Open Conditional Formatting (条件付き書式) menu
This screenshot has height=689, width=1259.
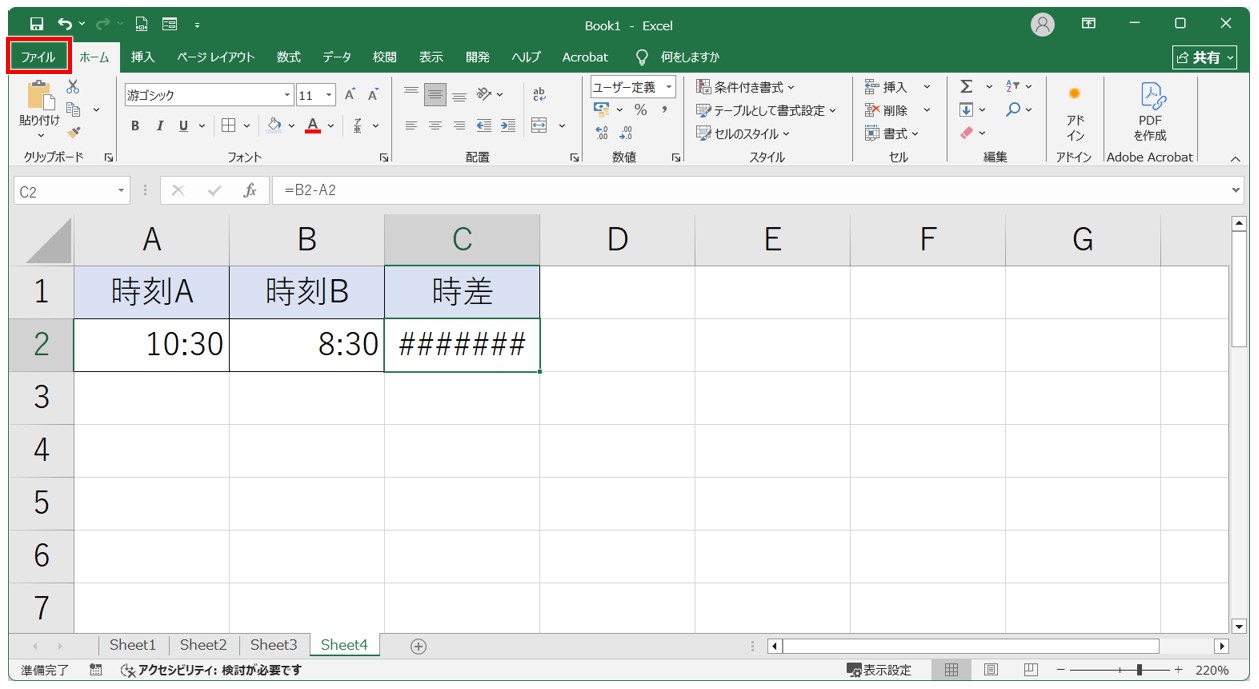[746, 87]
